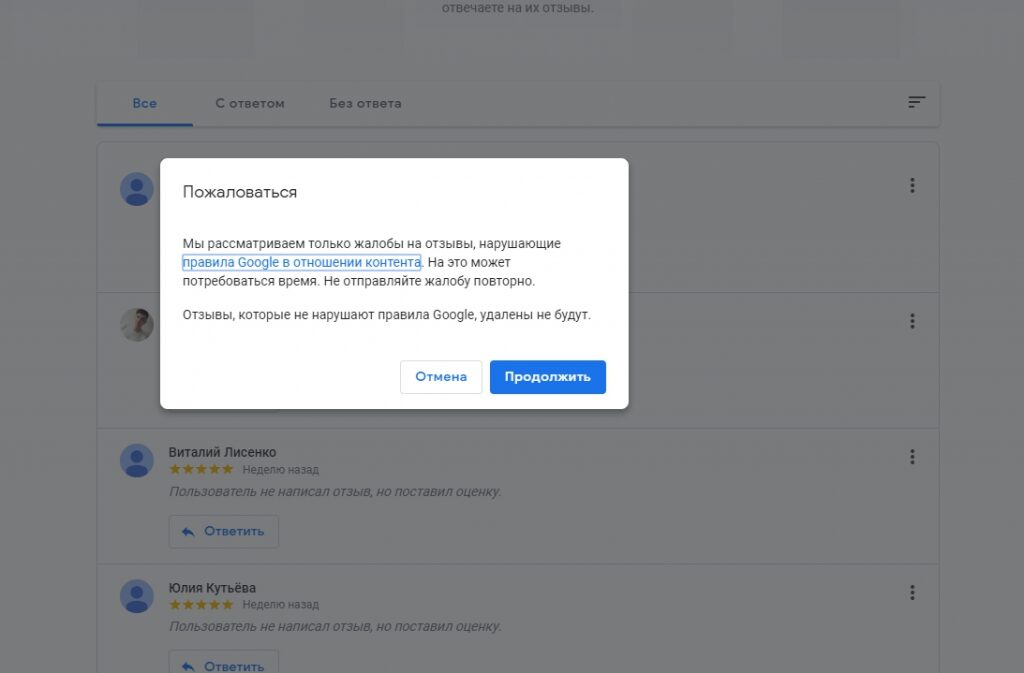This screenshot has width=1024, height=673.
Task: Open three-dot menu for Виталий Лисенко's review
Action: pos(912,457)
